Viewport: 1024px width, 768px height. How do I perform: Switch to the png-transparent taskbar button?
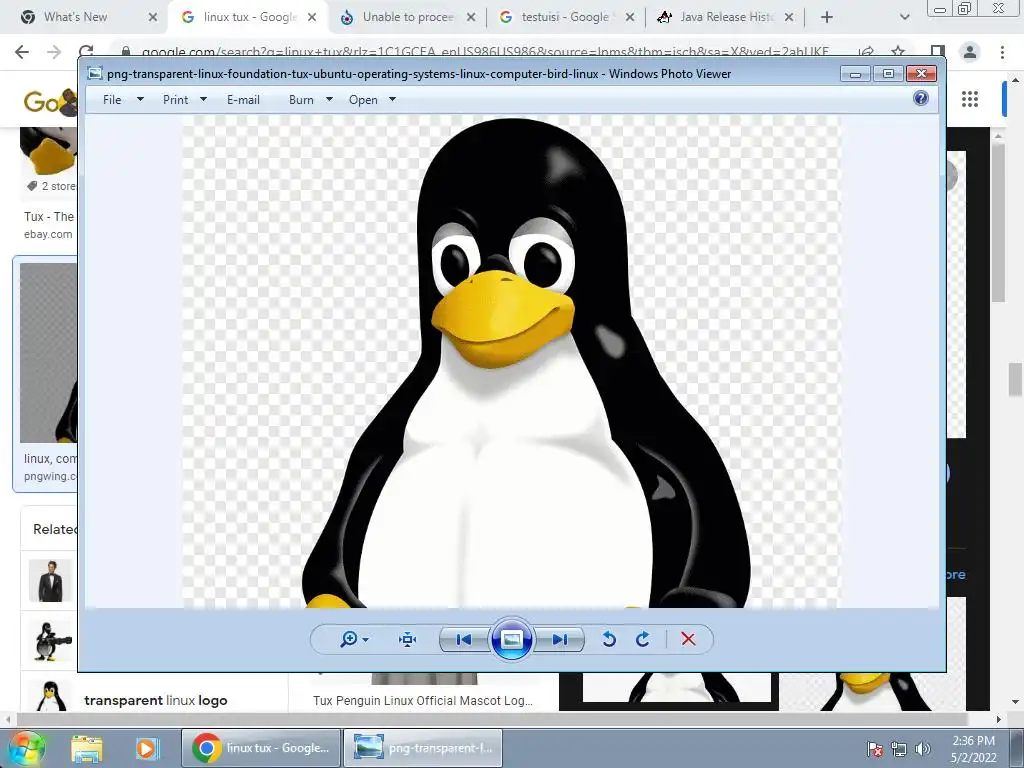[x=423, y=748]
